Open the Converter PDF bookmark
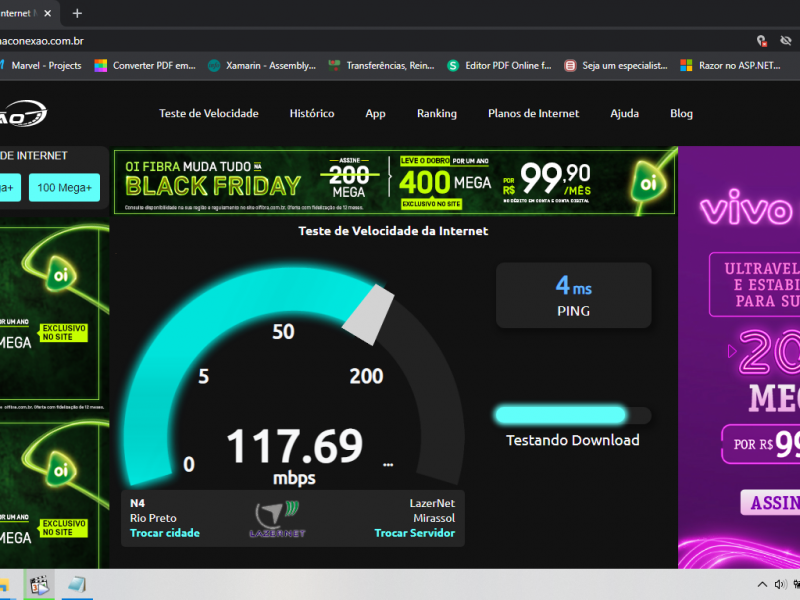The image size is (800, 600). 146,65
